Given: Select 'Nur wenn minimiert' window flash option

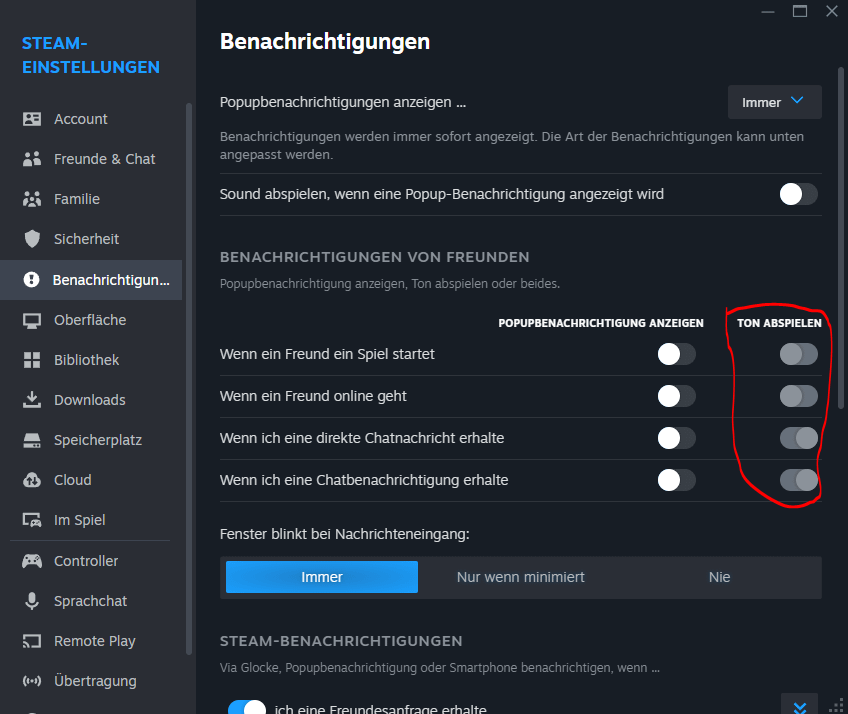Looking at the screenshot, I should coord(520,577).
